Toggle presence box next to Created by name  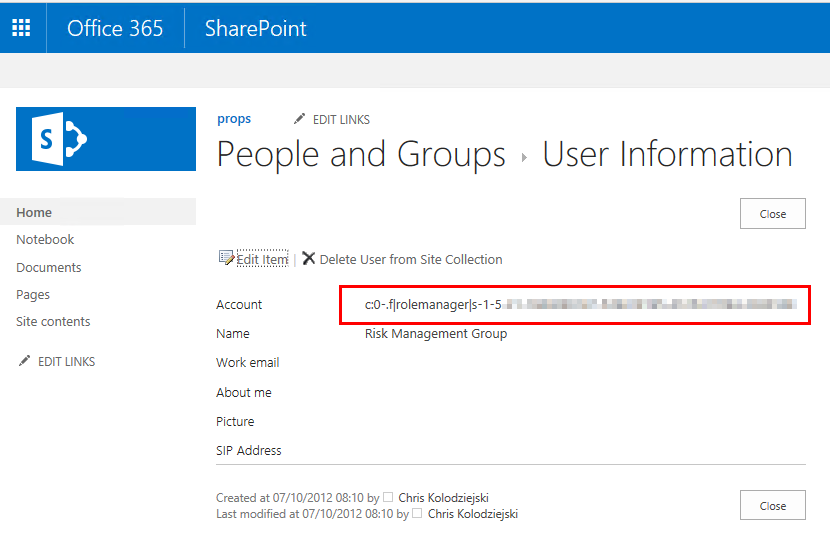click(388, 497)
